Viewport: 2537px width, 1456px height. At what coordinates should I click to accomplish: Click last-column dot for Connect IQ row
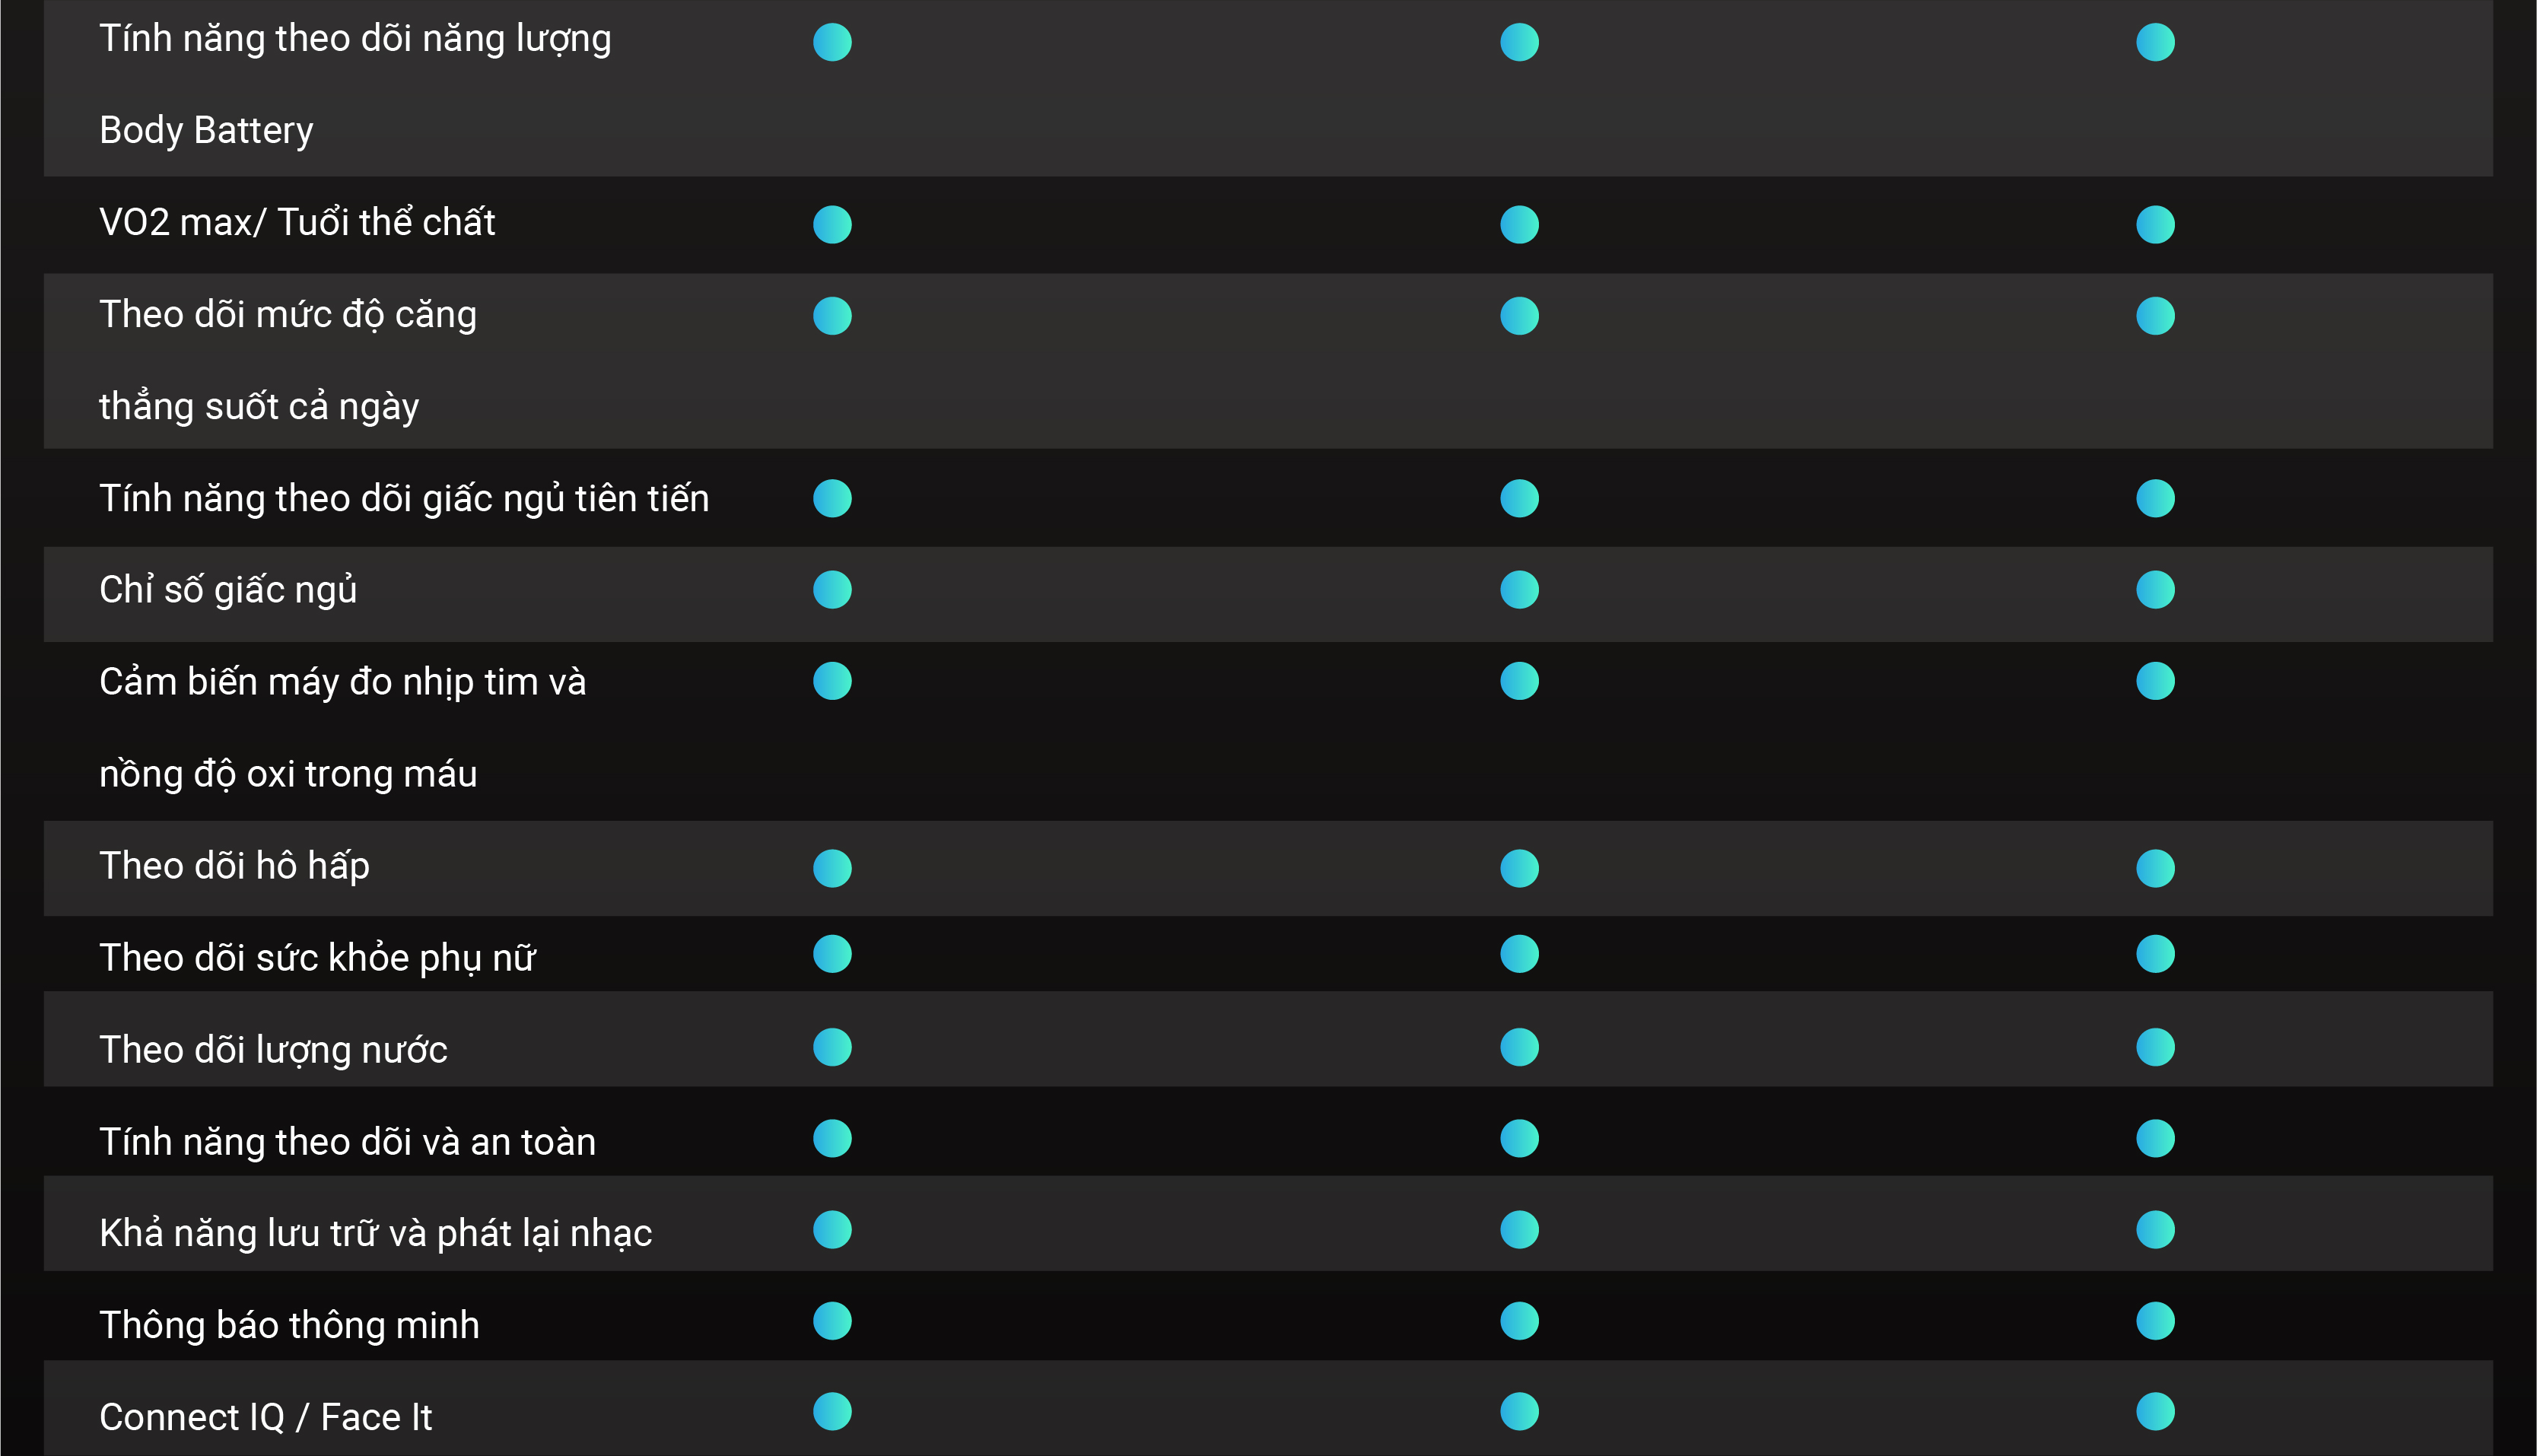pos(2155,1412)
